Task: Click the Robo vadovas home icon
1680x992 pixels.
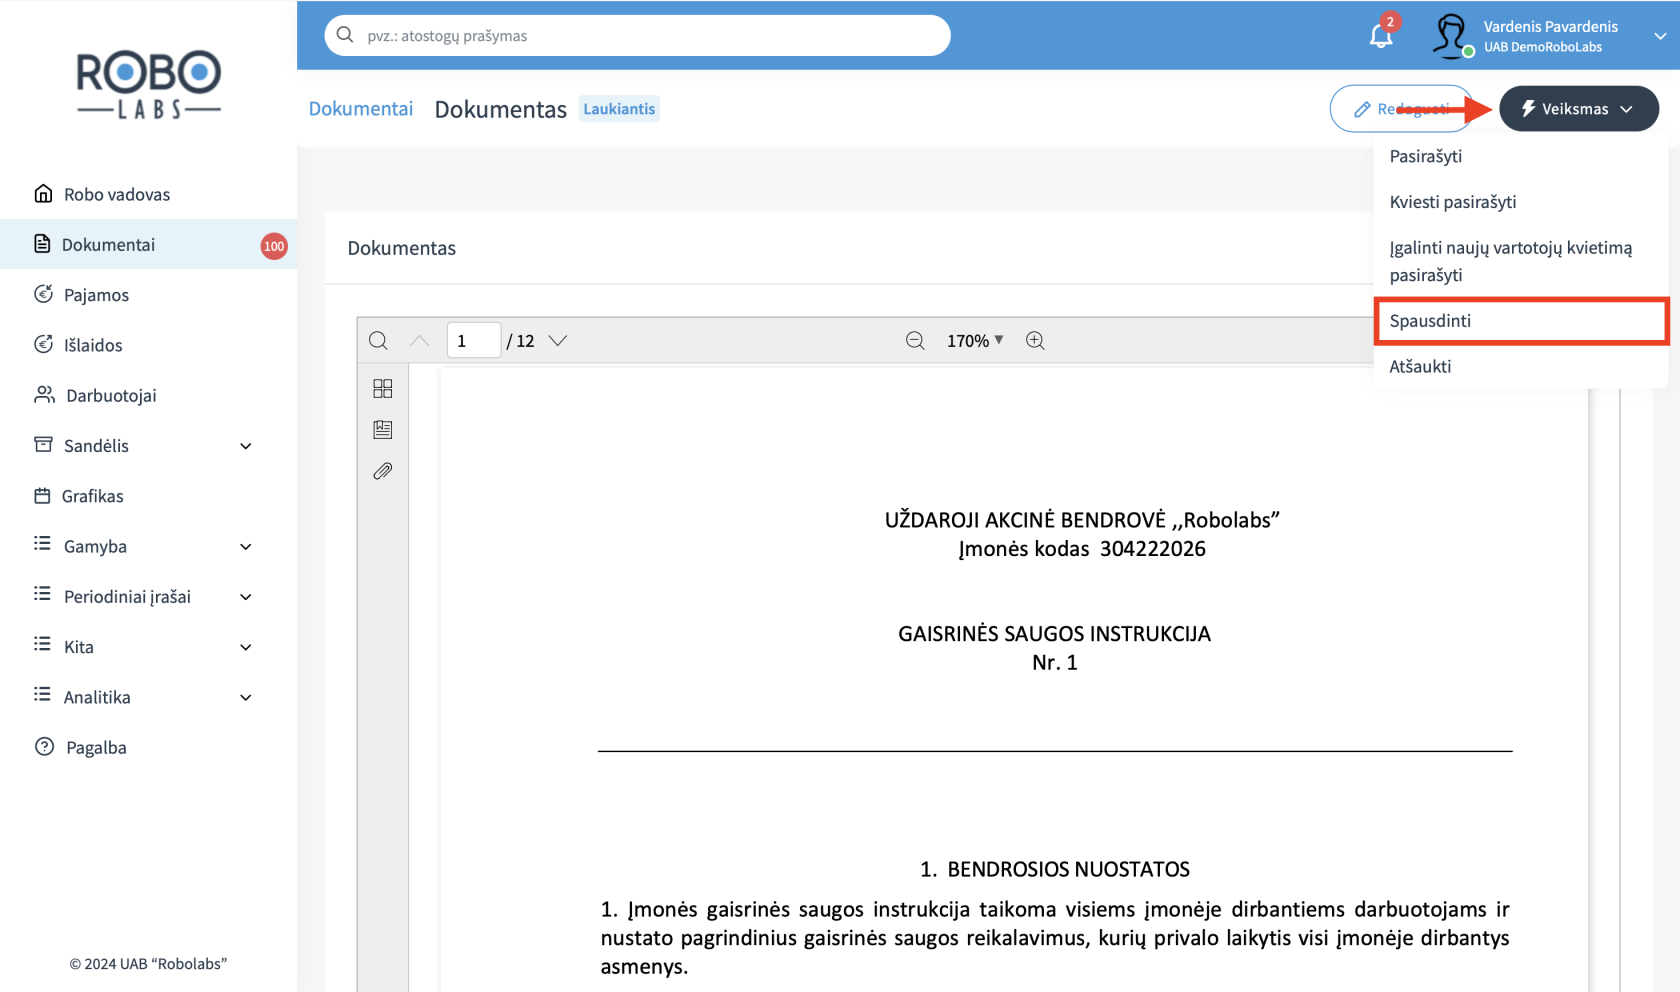Action: (43, 193)
